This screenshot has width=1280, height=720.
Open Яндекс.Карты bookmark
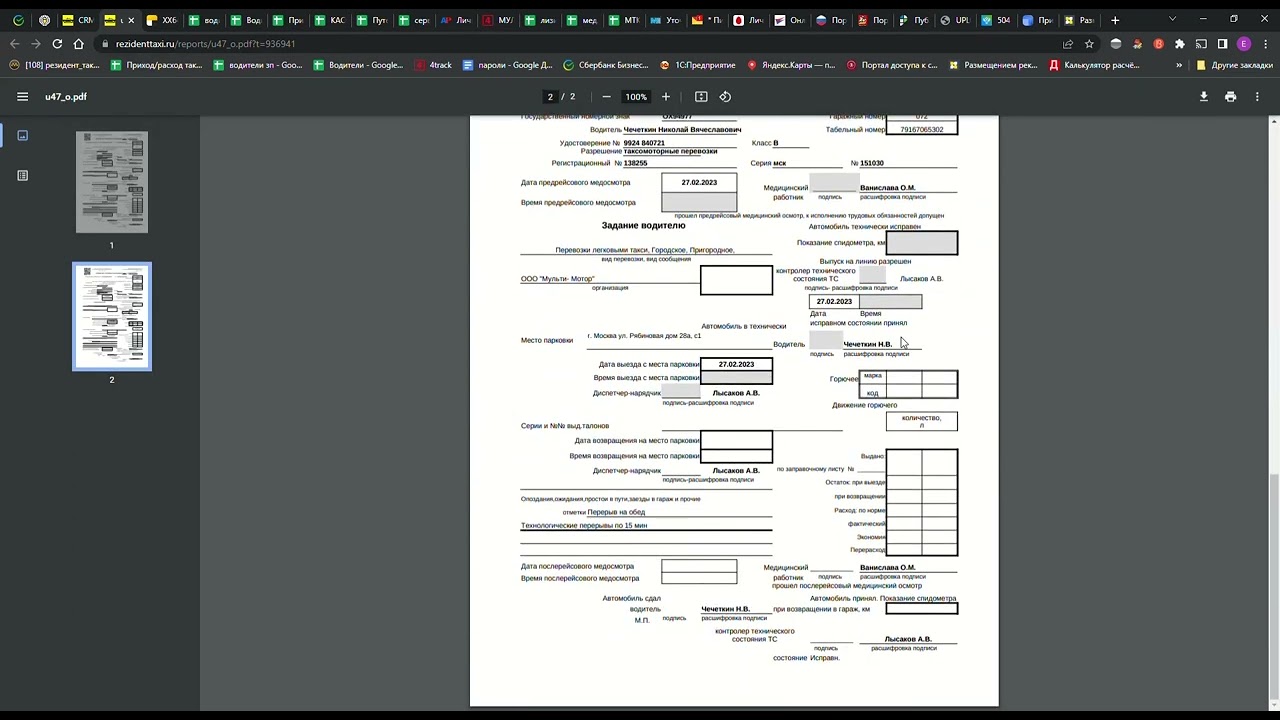(x=791, y=65)
